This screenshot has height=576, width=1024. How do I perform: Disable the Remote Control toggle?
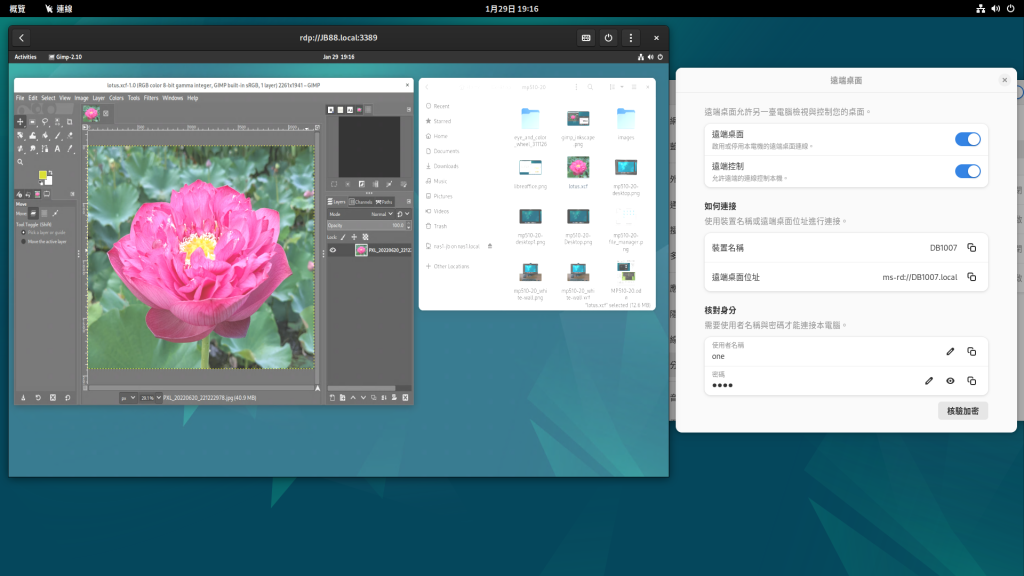[967, 171]
